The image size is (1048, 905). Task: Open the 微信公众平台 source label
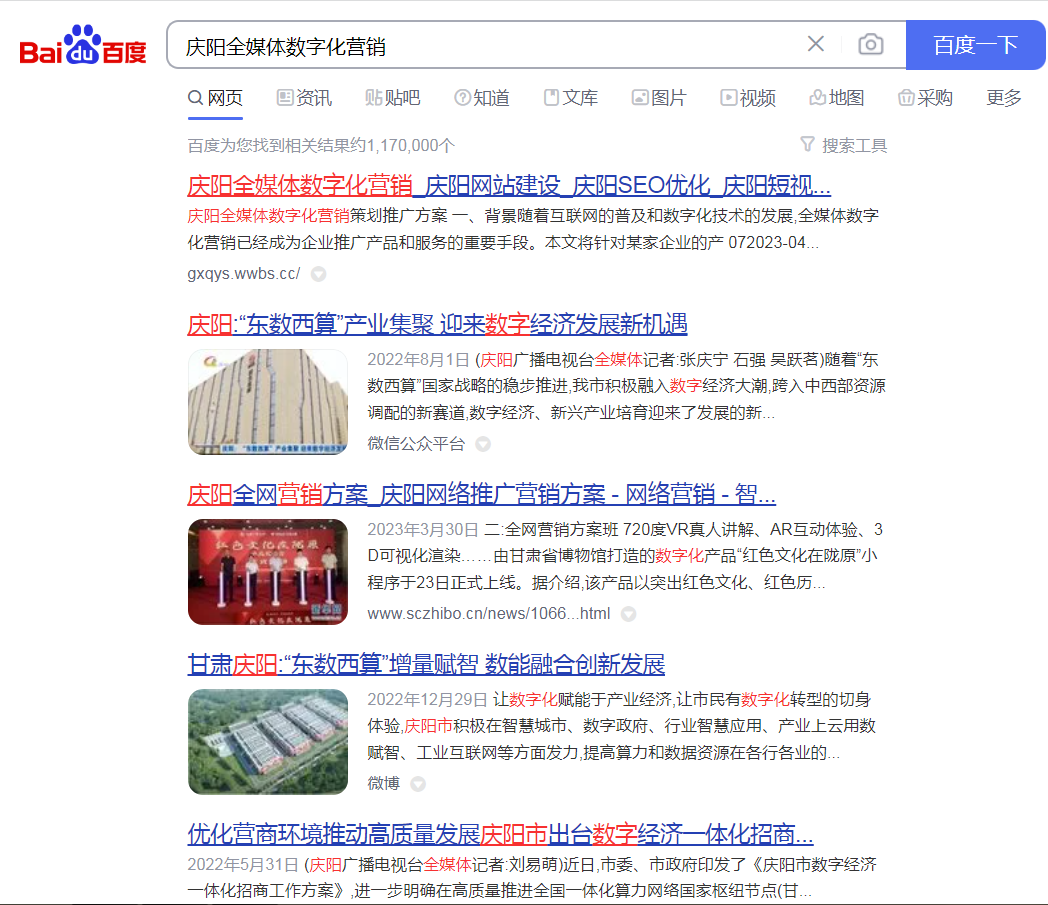[x=416, y=443]
